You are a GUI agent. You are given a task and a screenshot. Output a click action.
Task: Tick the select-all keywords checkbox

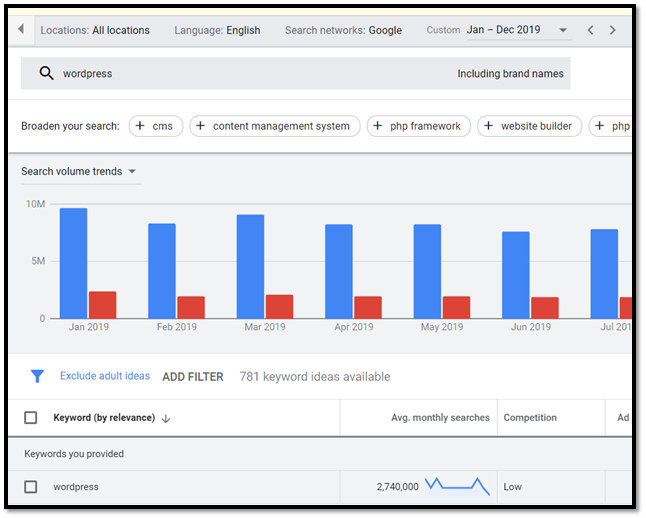click(30, 418)
